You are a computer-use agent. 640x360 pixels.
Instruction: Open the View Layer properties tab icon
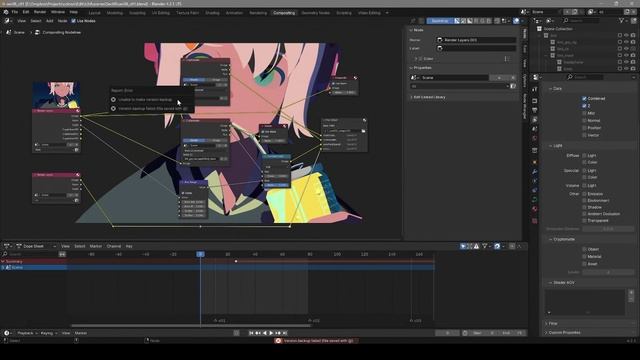point(535,120)
